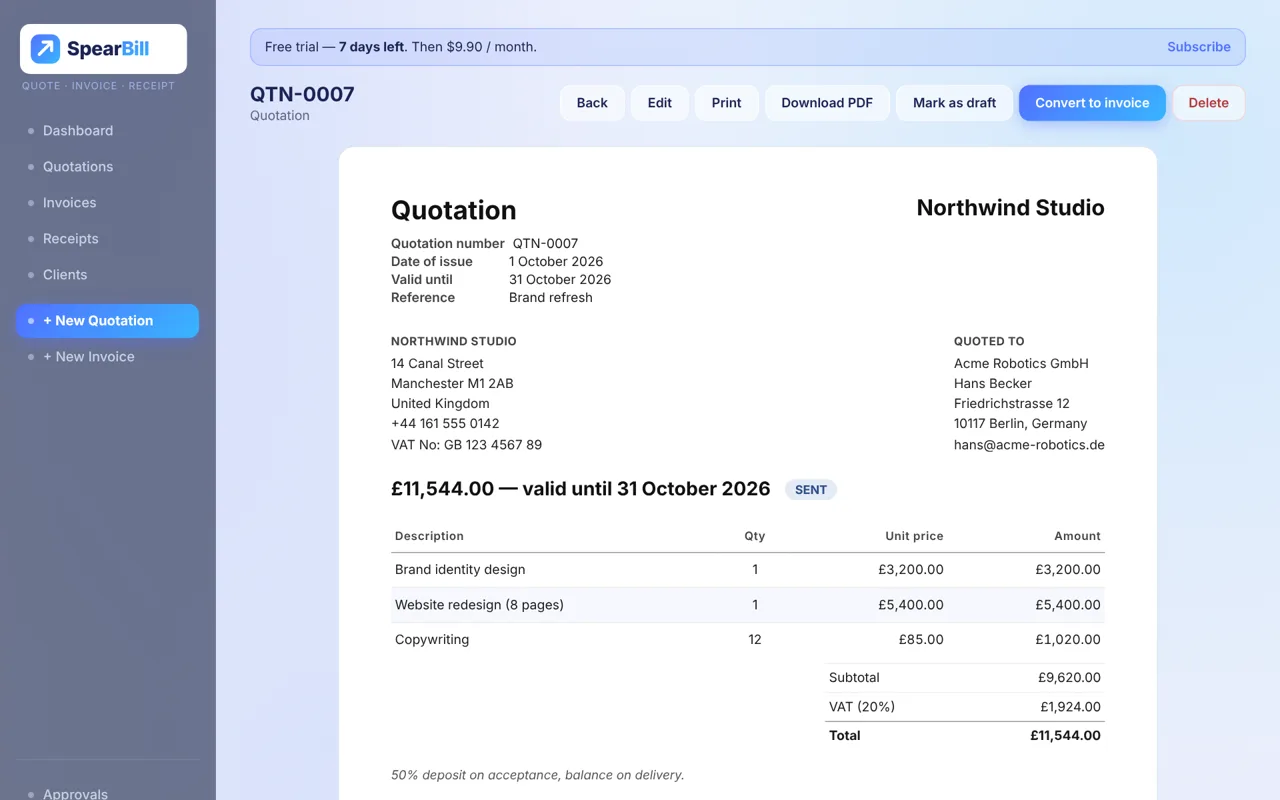
Task: Select the 'Website redesign (8 pages)' description
Action: point(479,605)
